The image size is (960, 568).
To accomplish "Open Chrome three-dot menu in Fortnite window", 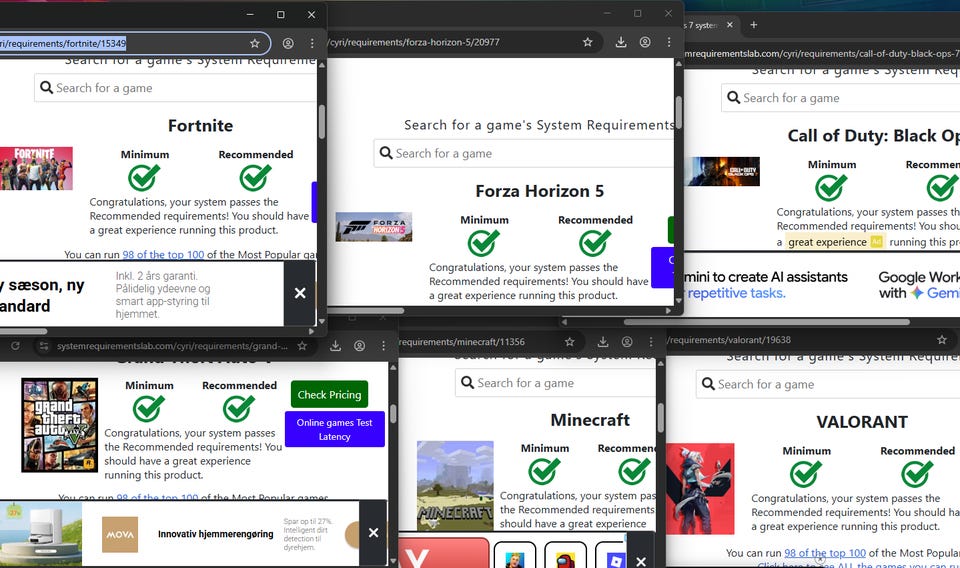I will pyautogui.click(x=312, y=44).
